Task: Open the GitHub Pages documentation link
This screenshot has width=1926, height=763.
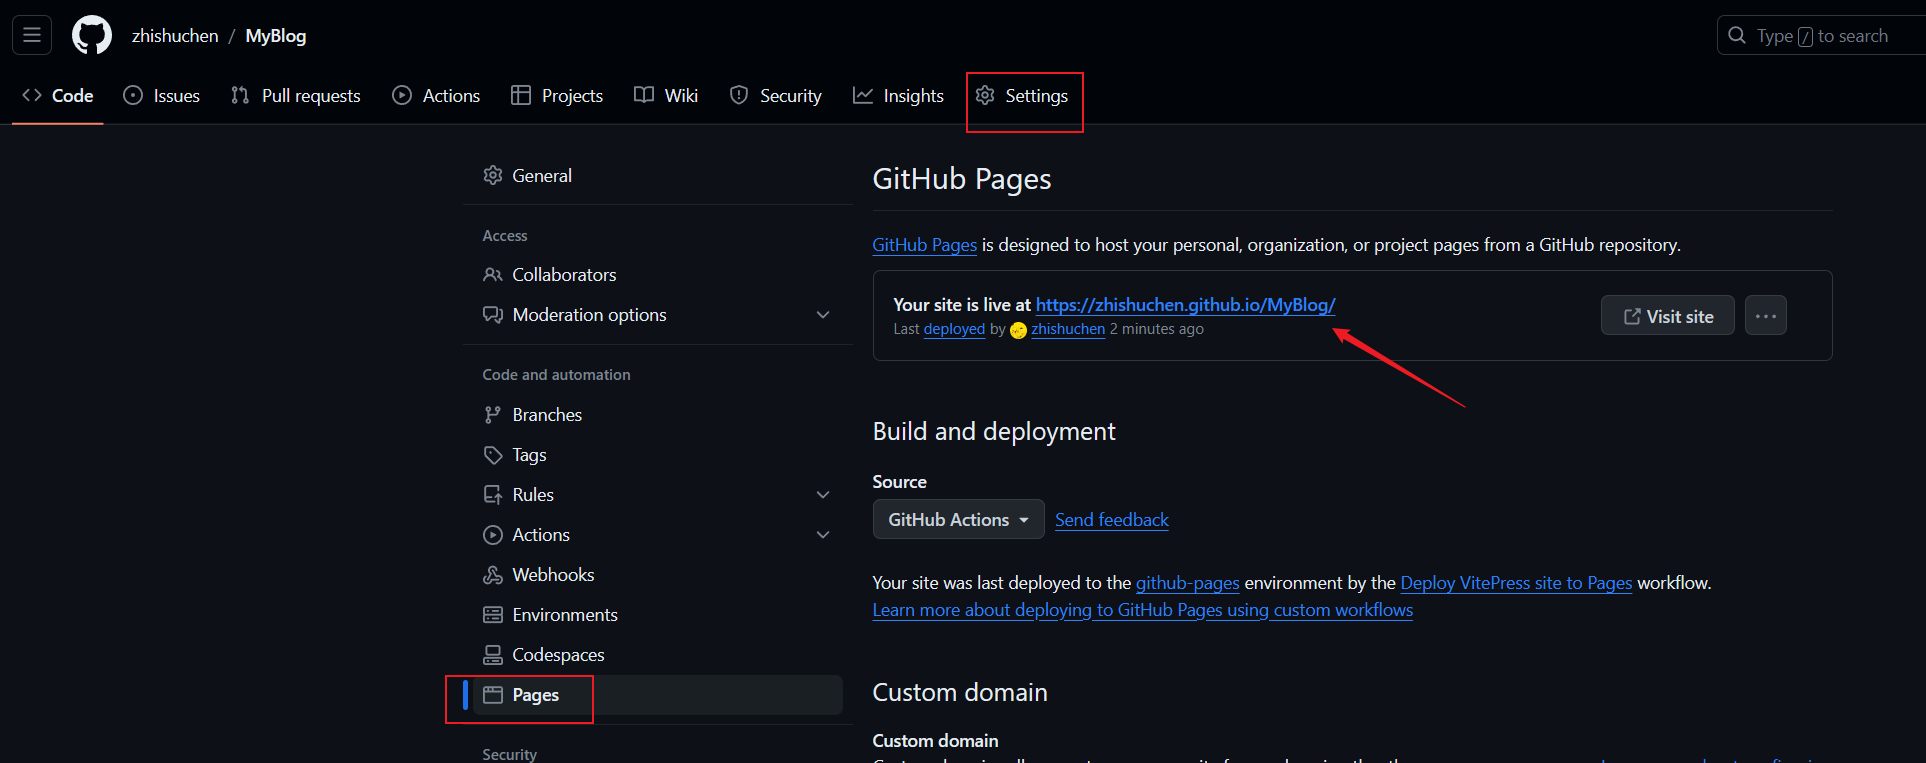Action: (924, 245)
